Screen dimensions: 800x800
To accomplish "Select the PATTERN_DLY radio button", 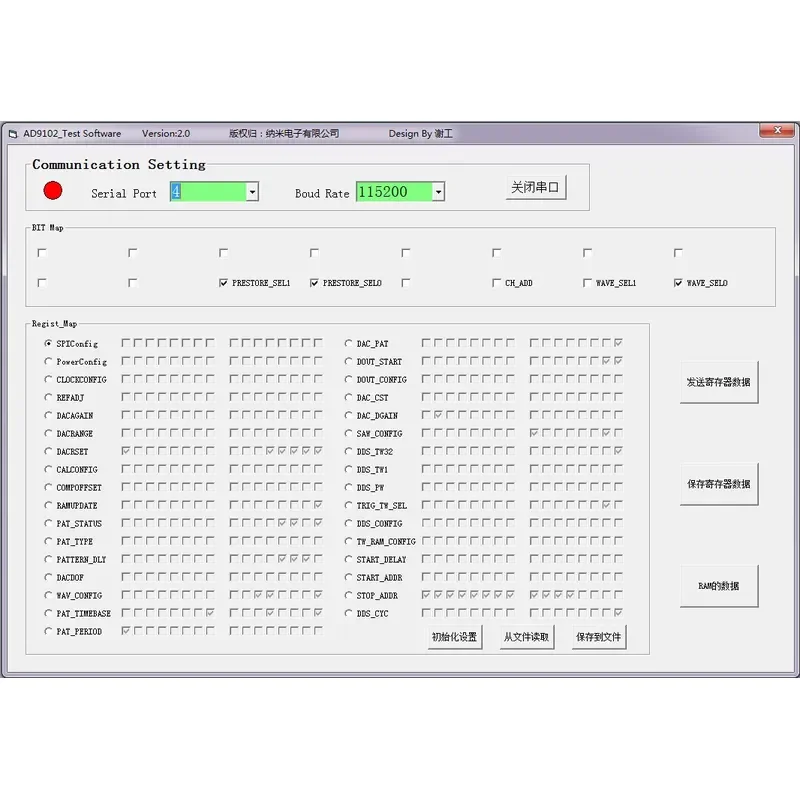I will (48, 559).
